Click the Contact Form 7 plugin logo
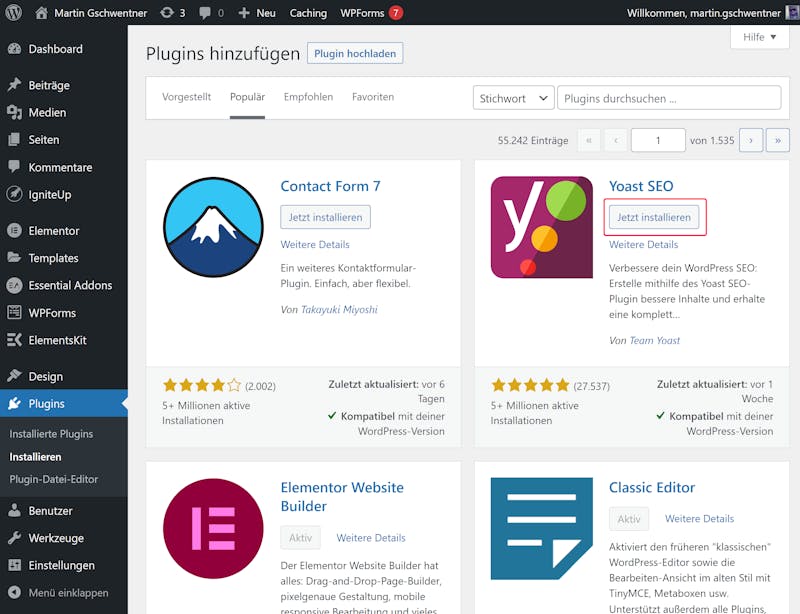 213,227
